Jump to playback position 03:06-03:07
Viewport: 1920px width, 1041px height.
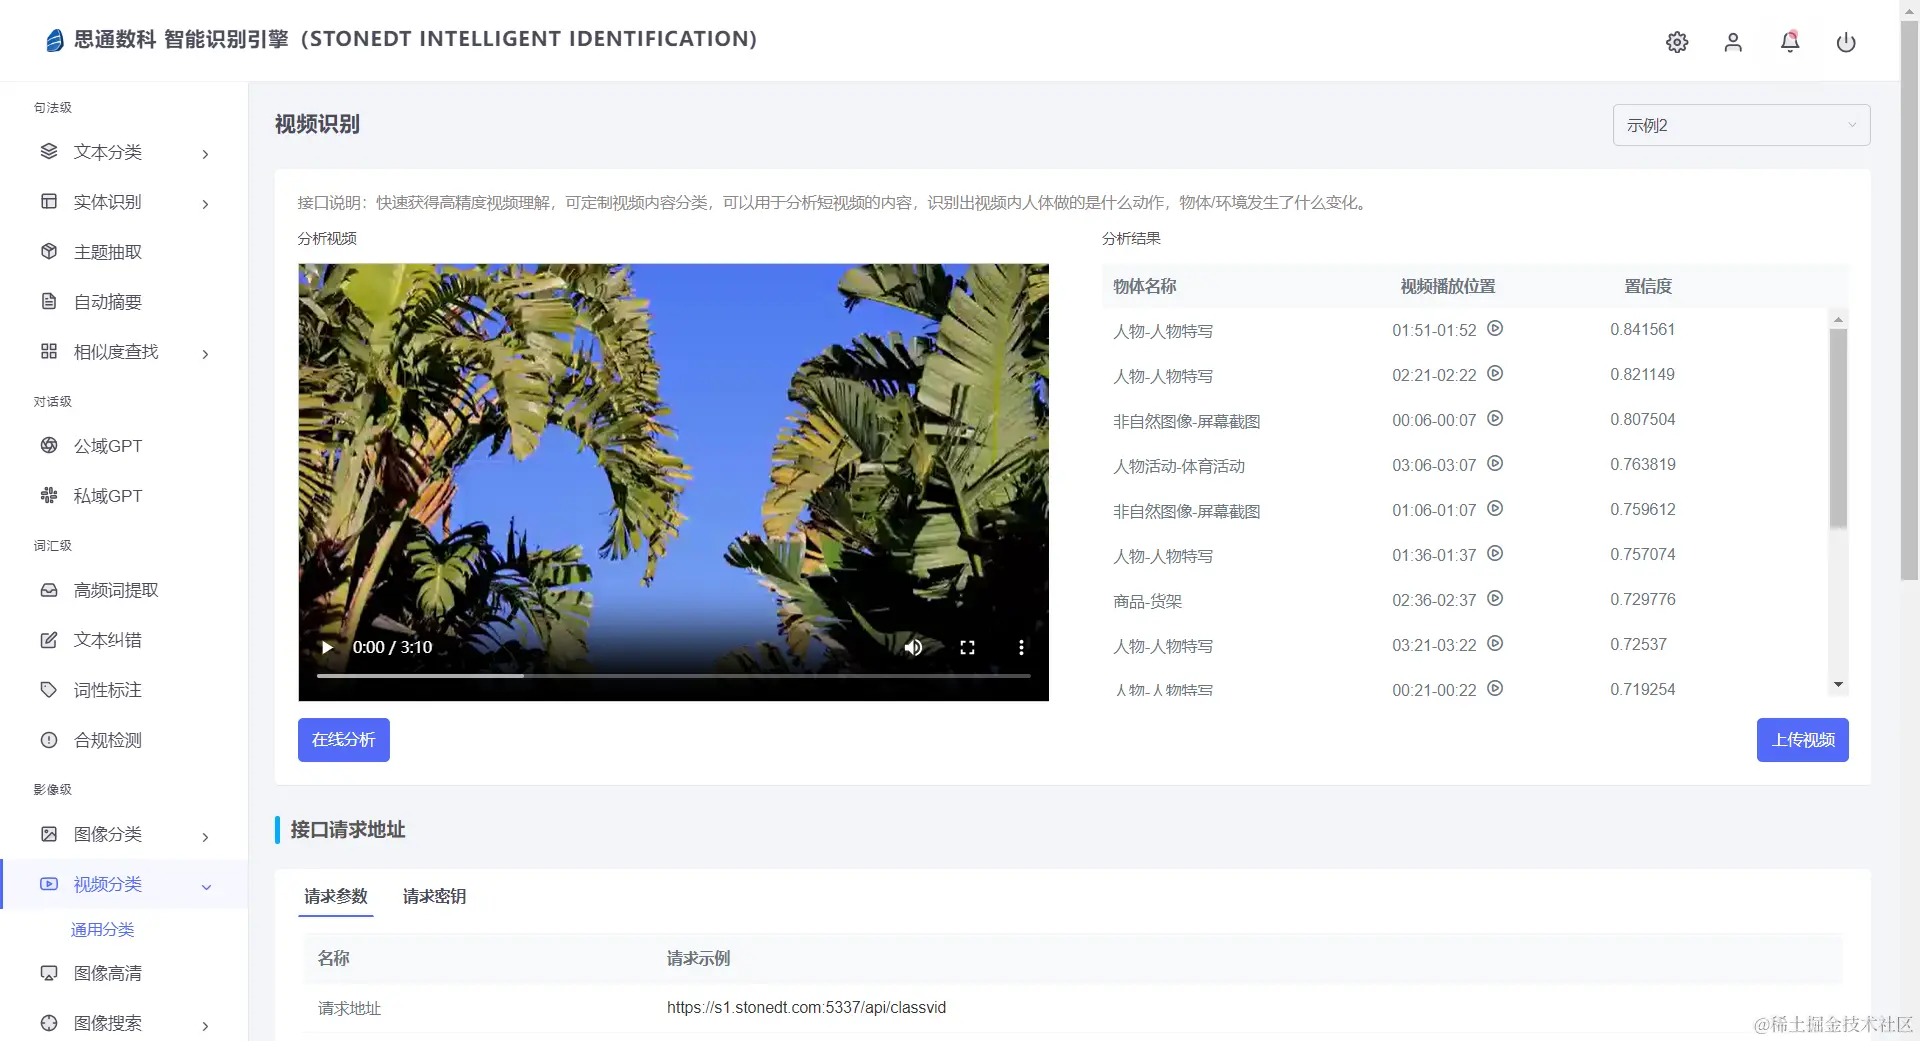[1495, 463]
